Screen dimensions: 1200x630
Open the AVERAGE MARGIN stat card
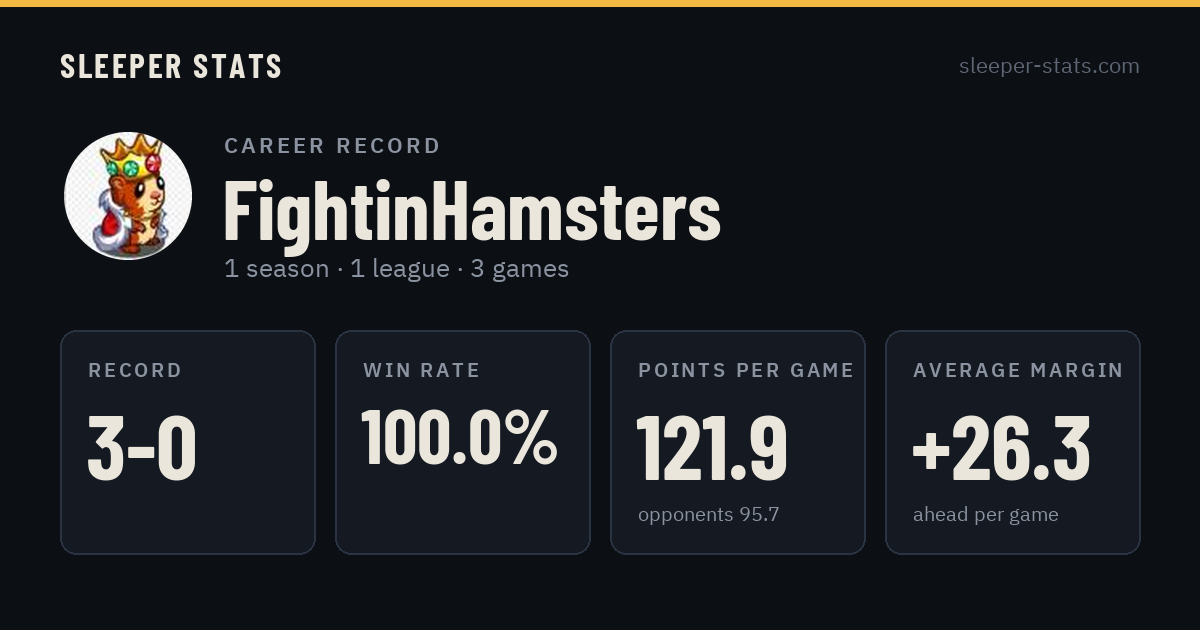point(1013,442)
